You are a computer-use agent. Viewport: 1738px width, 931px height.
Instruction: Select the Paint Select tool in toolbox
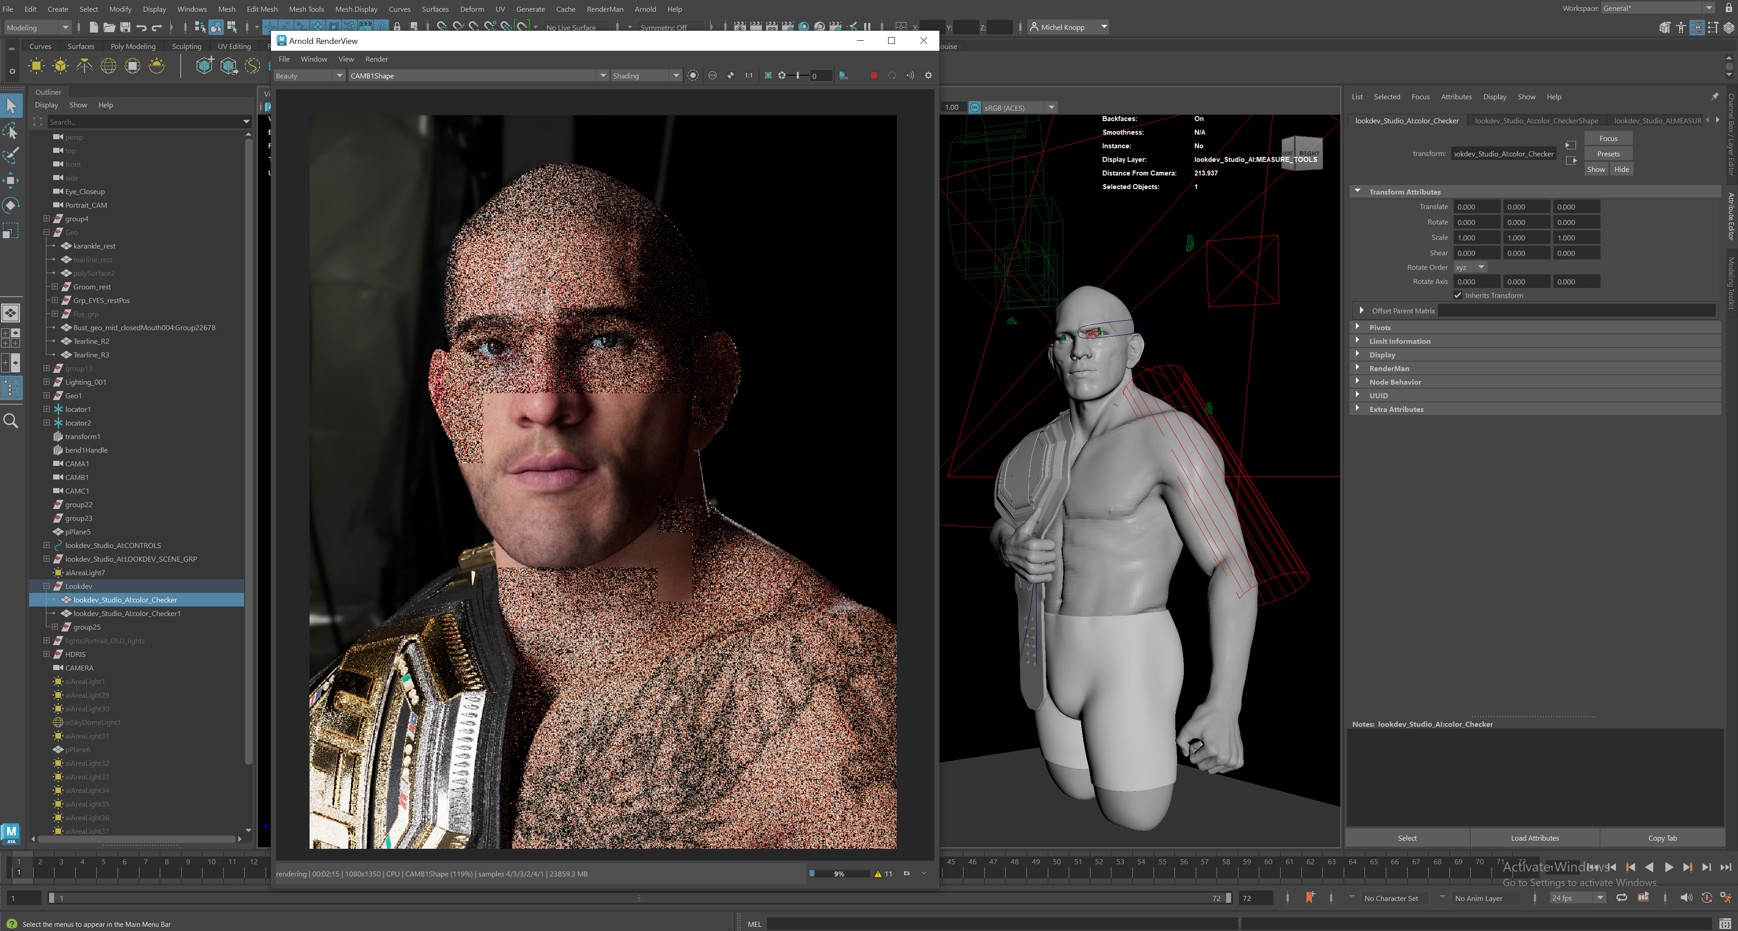point(11,155)
